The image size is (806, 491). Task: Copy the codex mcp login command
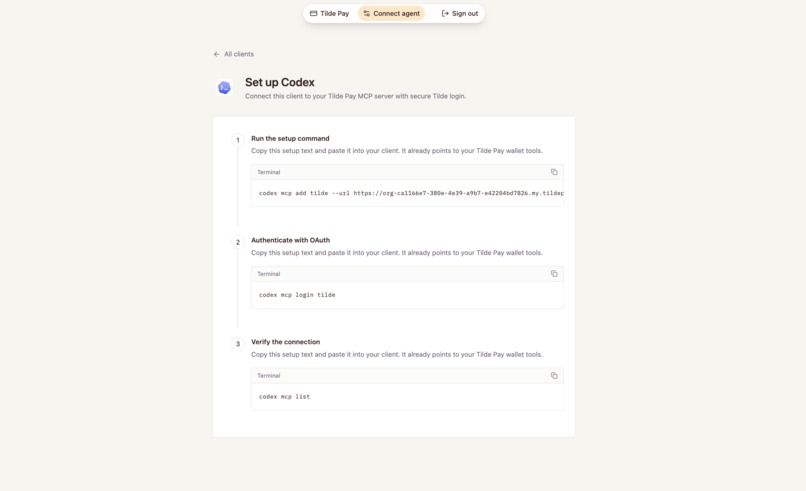click(x=554, y=274)
